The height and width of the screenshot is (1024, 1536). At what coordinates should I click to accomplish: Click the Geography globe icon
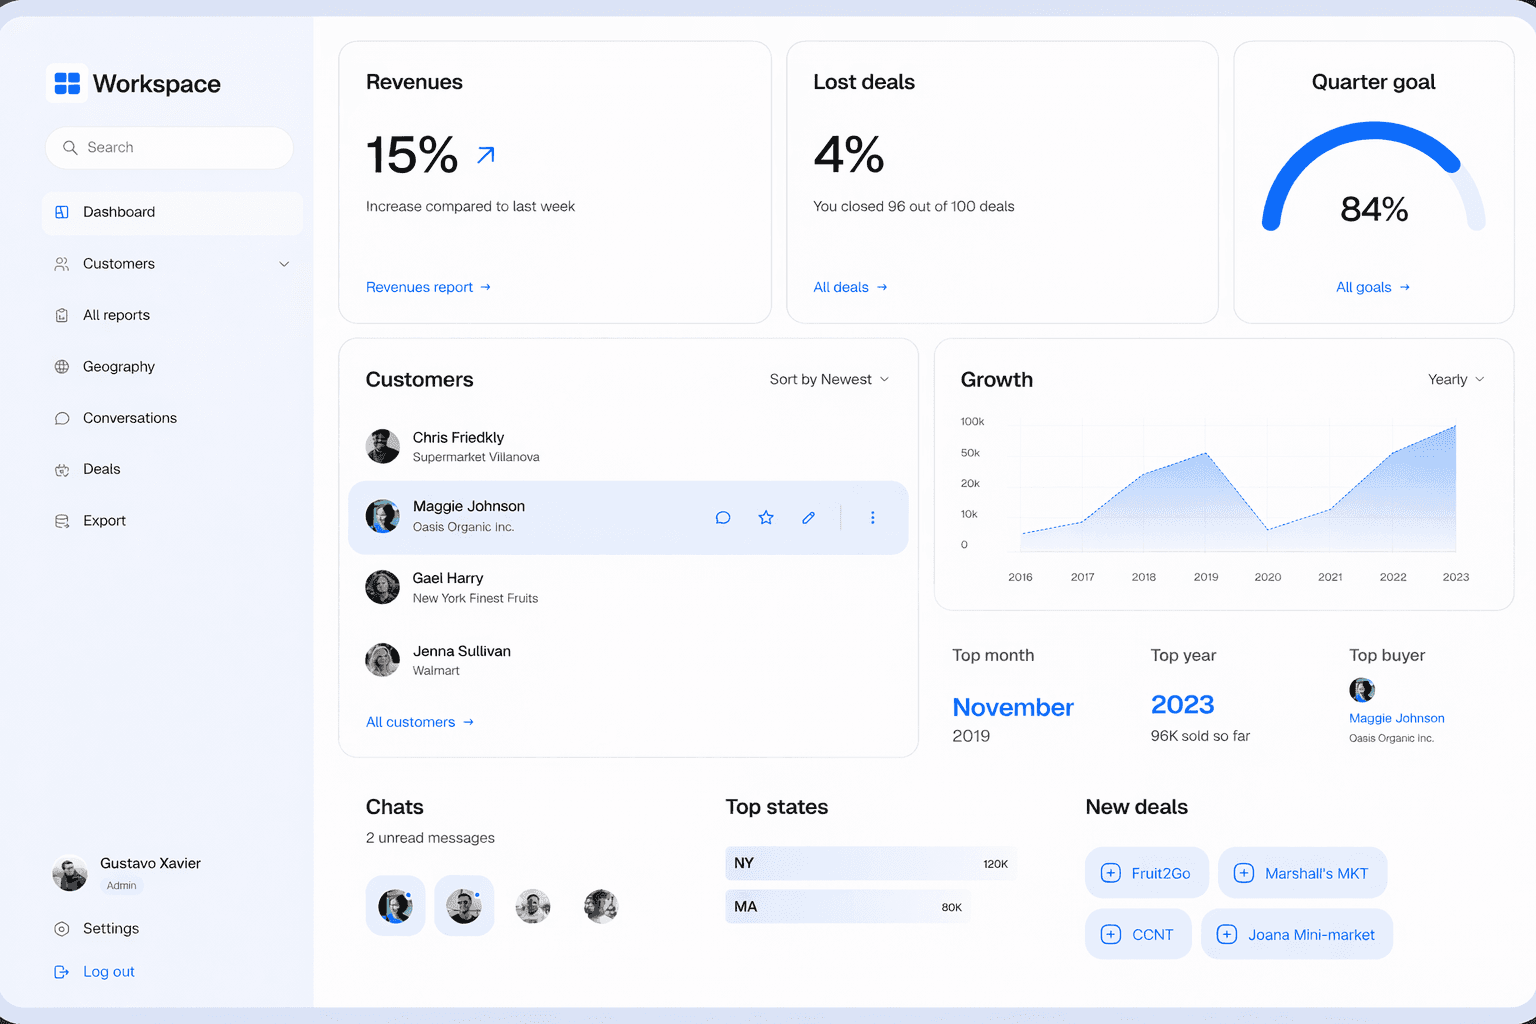tap(62, 366)
